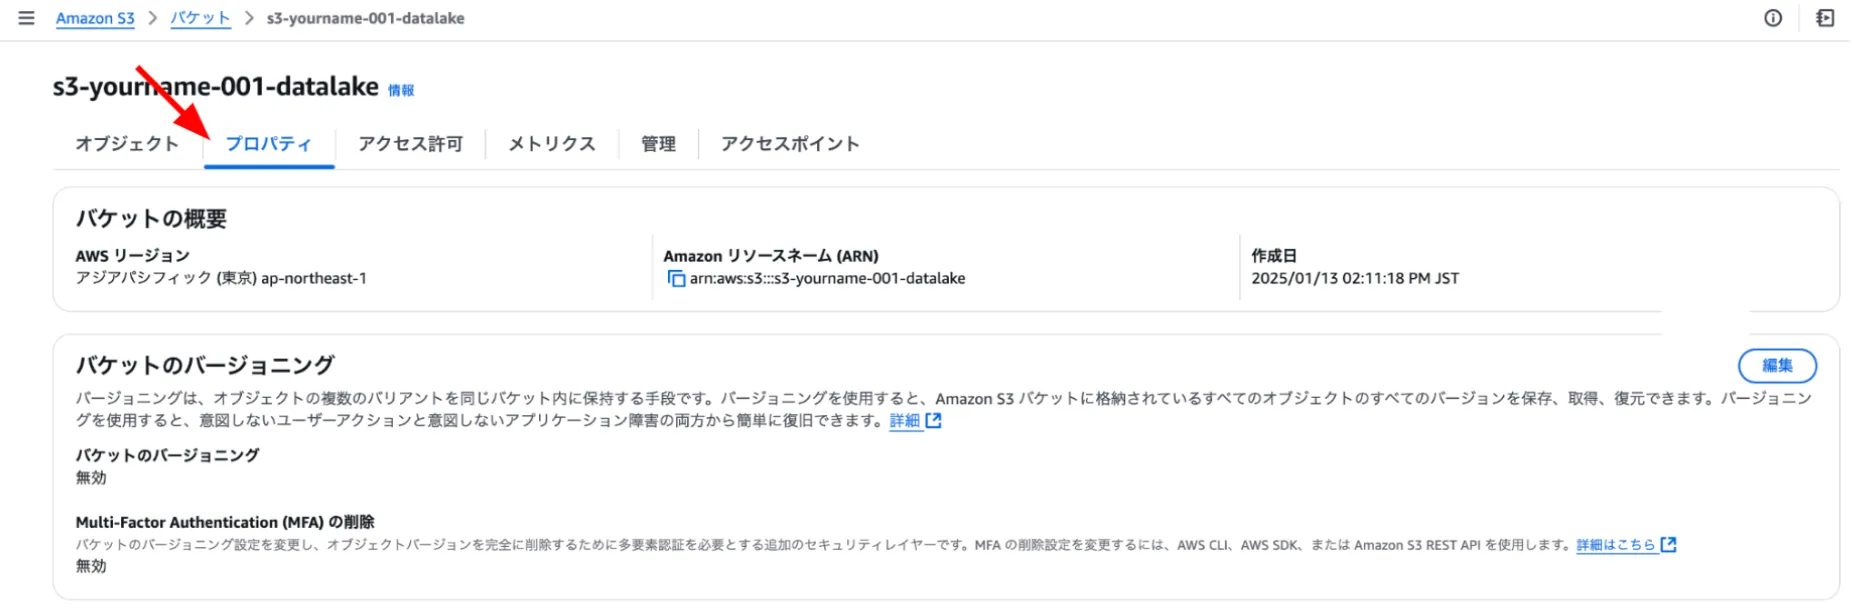Follow the 詳細はこちら link for MFA delete

1615,545
